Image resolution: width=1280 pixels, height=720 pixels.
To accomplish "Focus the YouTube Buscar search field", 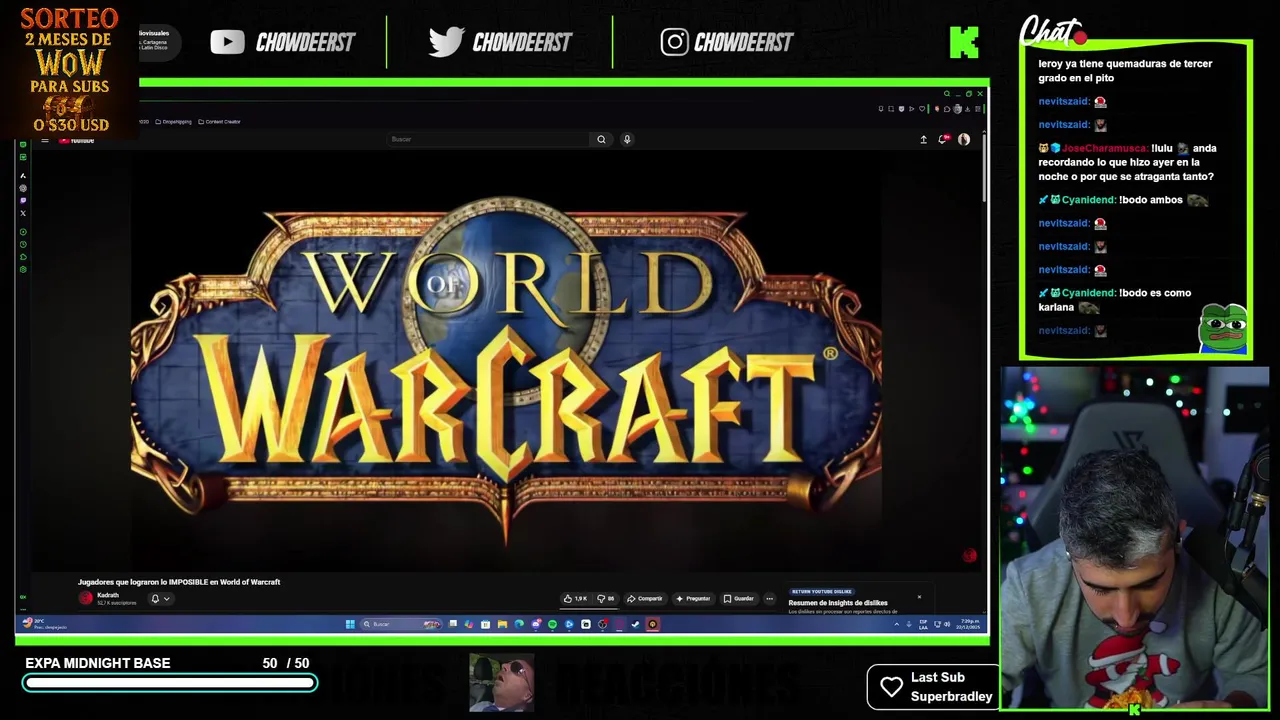I will pyautogui.click(x=490, y=139).
